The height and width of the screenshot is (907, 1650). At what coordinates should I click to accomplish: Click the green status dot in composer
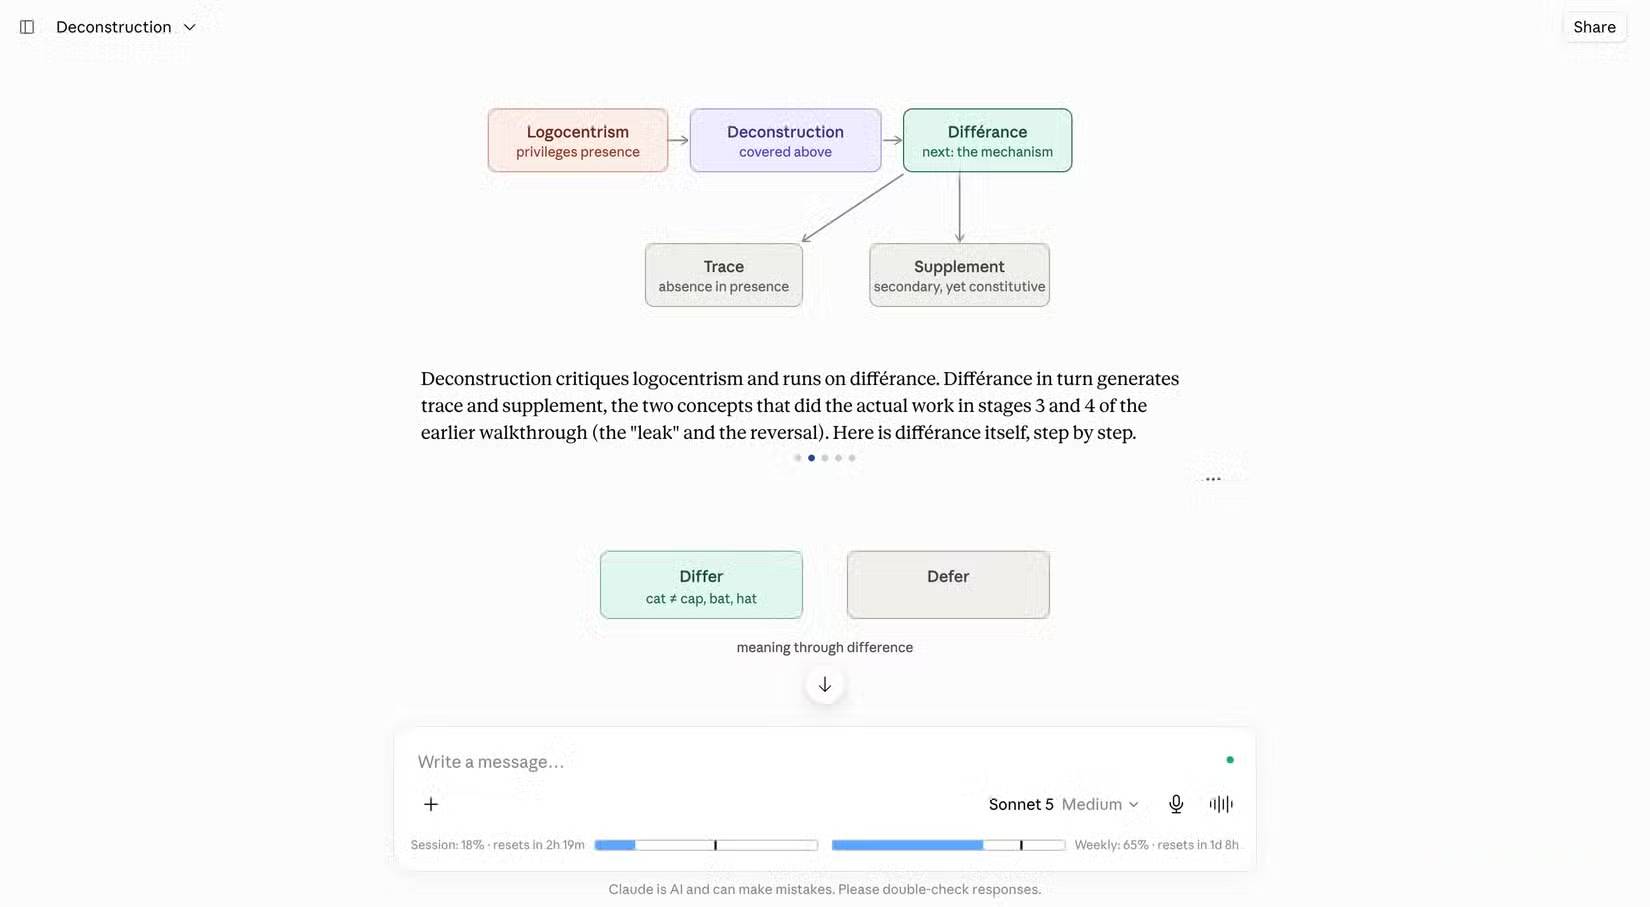coord(1230,760)
